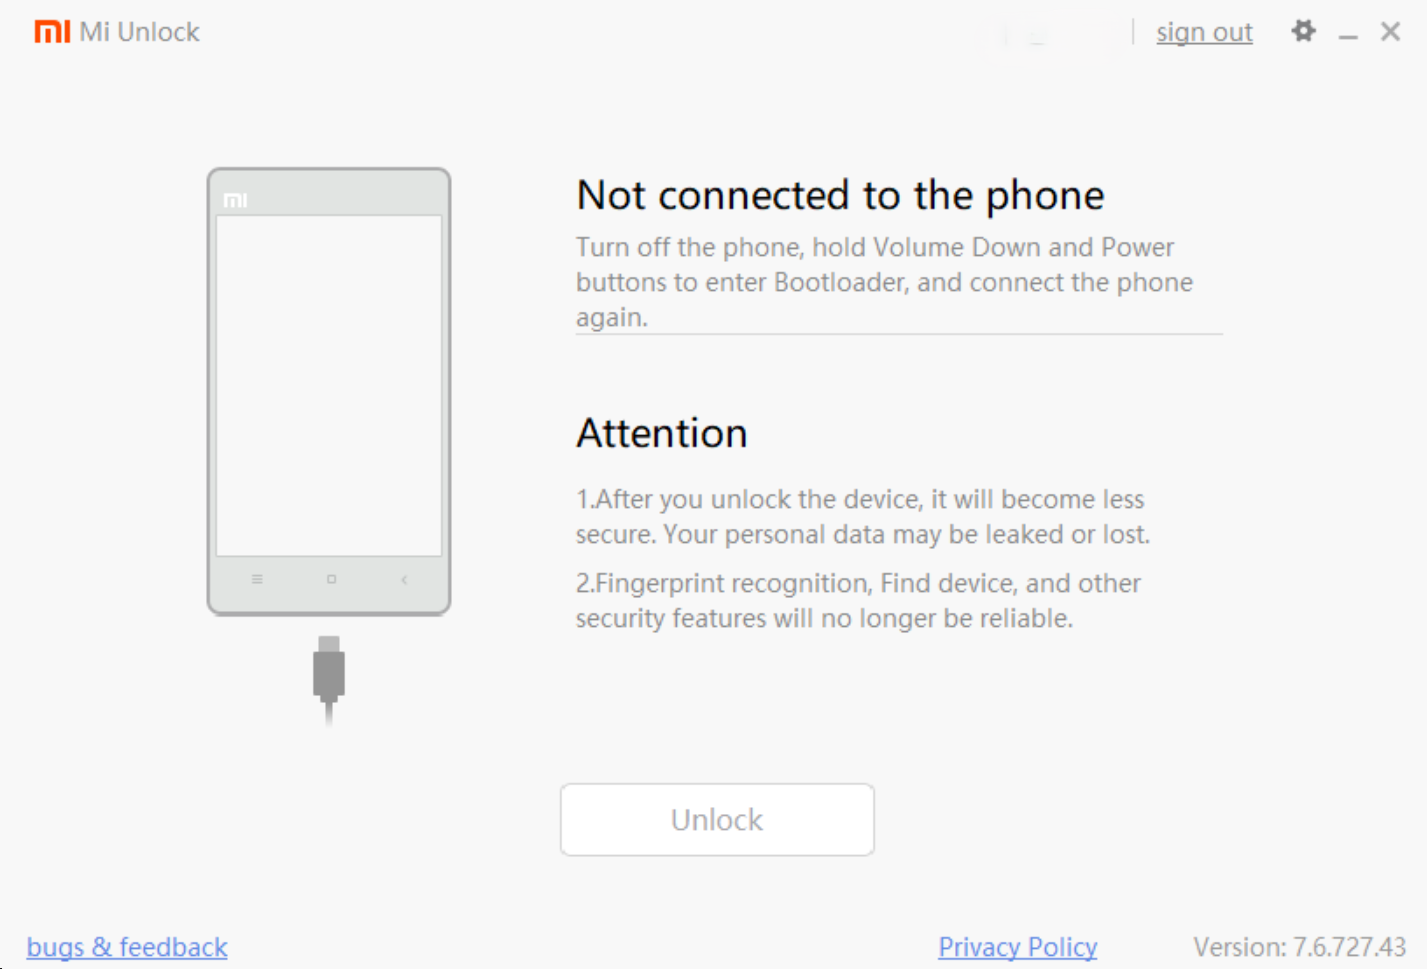Click the Bootloader instruction paragraph
This screenshot has width=1427, height=969.
tap(884, 282)
